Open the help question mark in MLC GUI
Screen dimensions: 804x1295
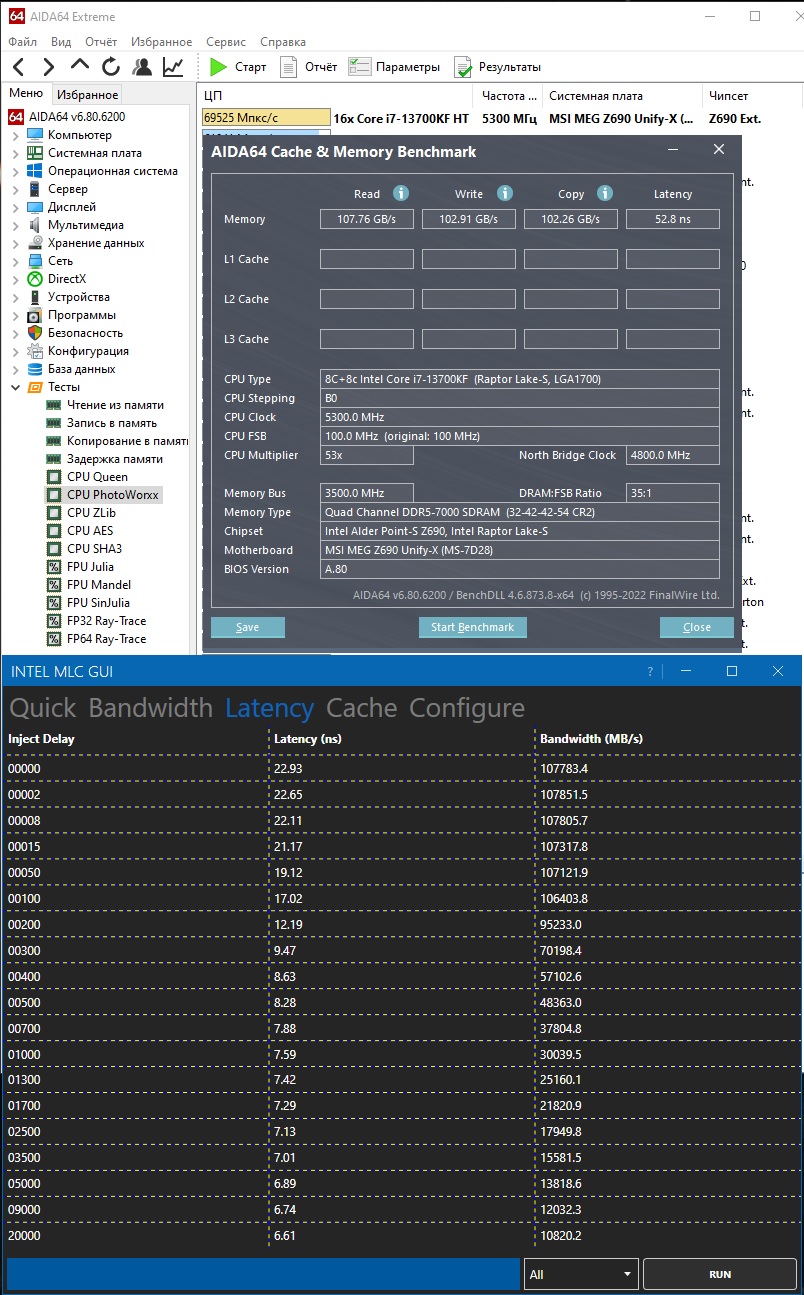pyautogui.click(x=650, y=671)
